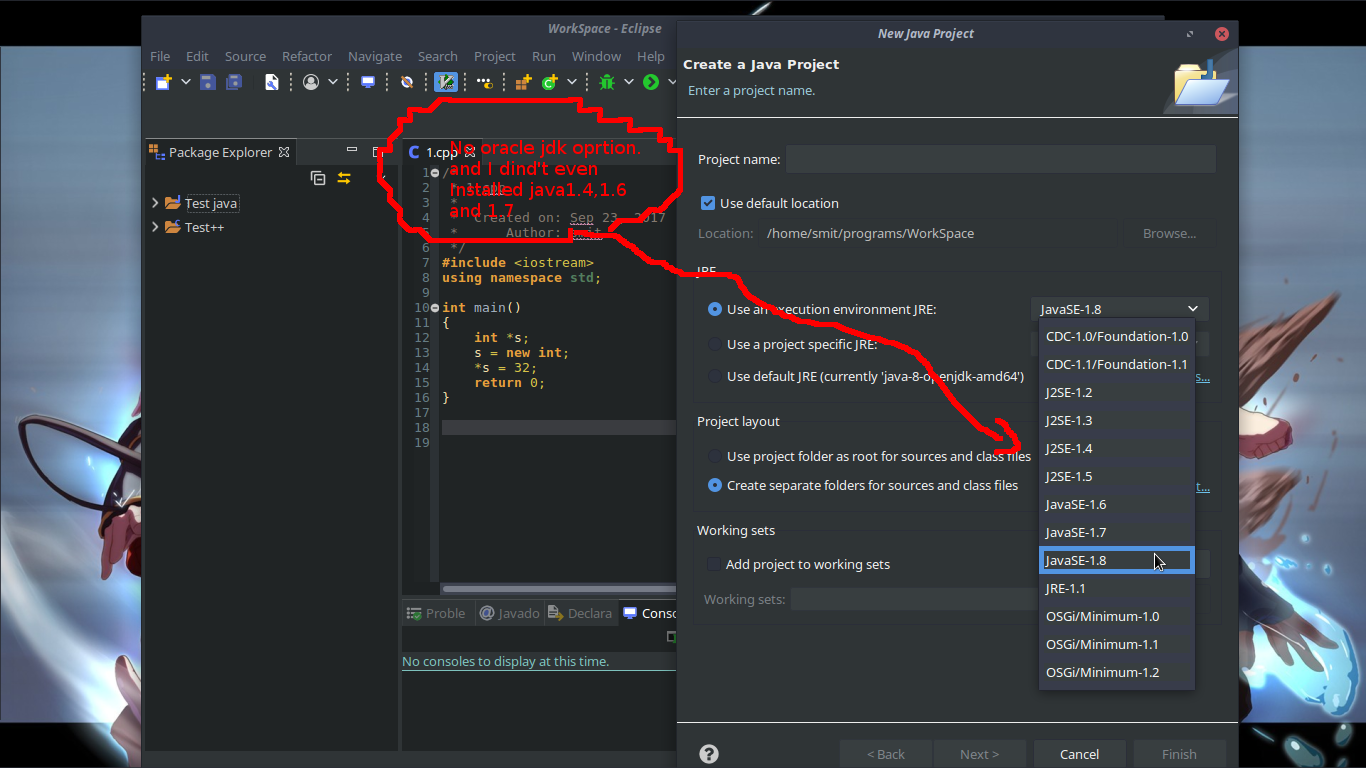Open the File menu
This screenshot has height=768, width=1366.
(x=160, y=56)
